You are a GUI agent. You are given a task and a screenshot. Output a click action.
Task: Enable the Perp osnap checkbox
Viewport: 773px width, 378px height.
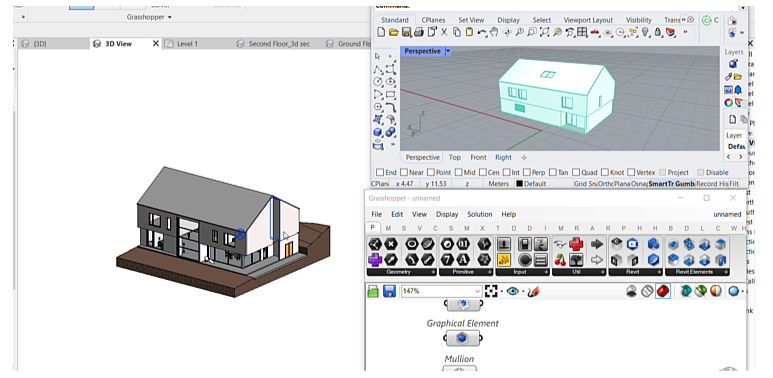coord(527,172)
